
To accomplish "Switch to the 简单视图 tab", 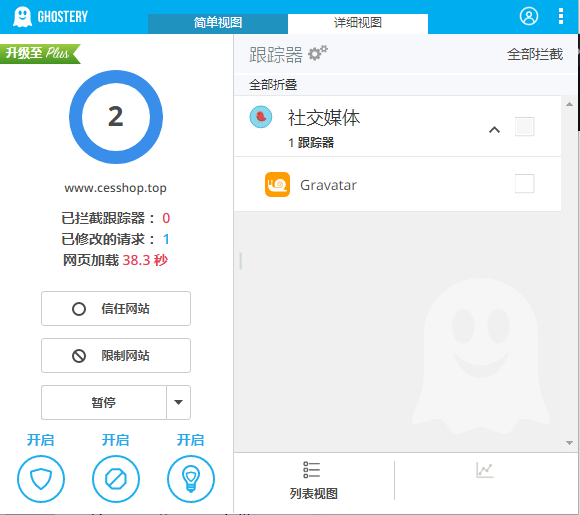I will tap(218, 23).
